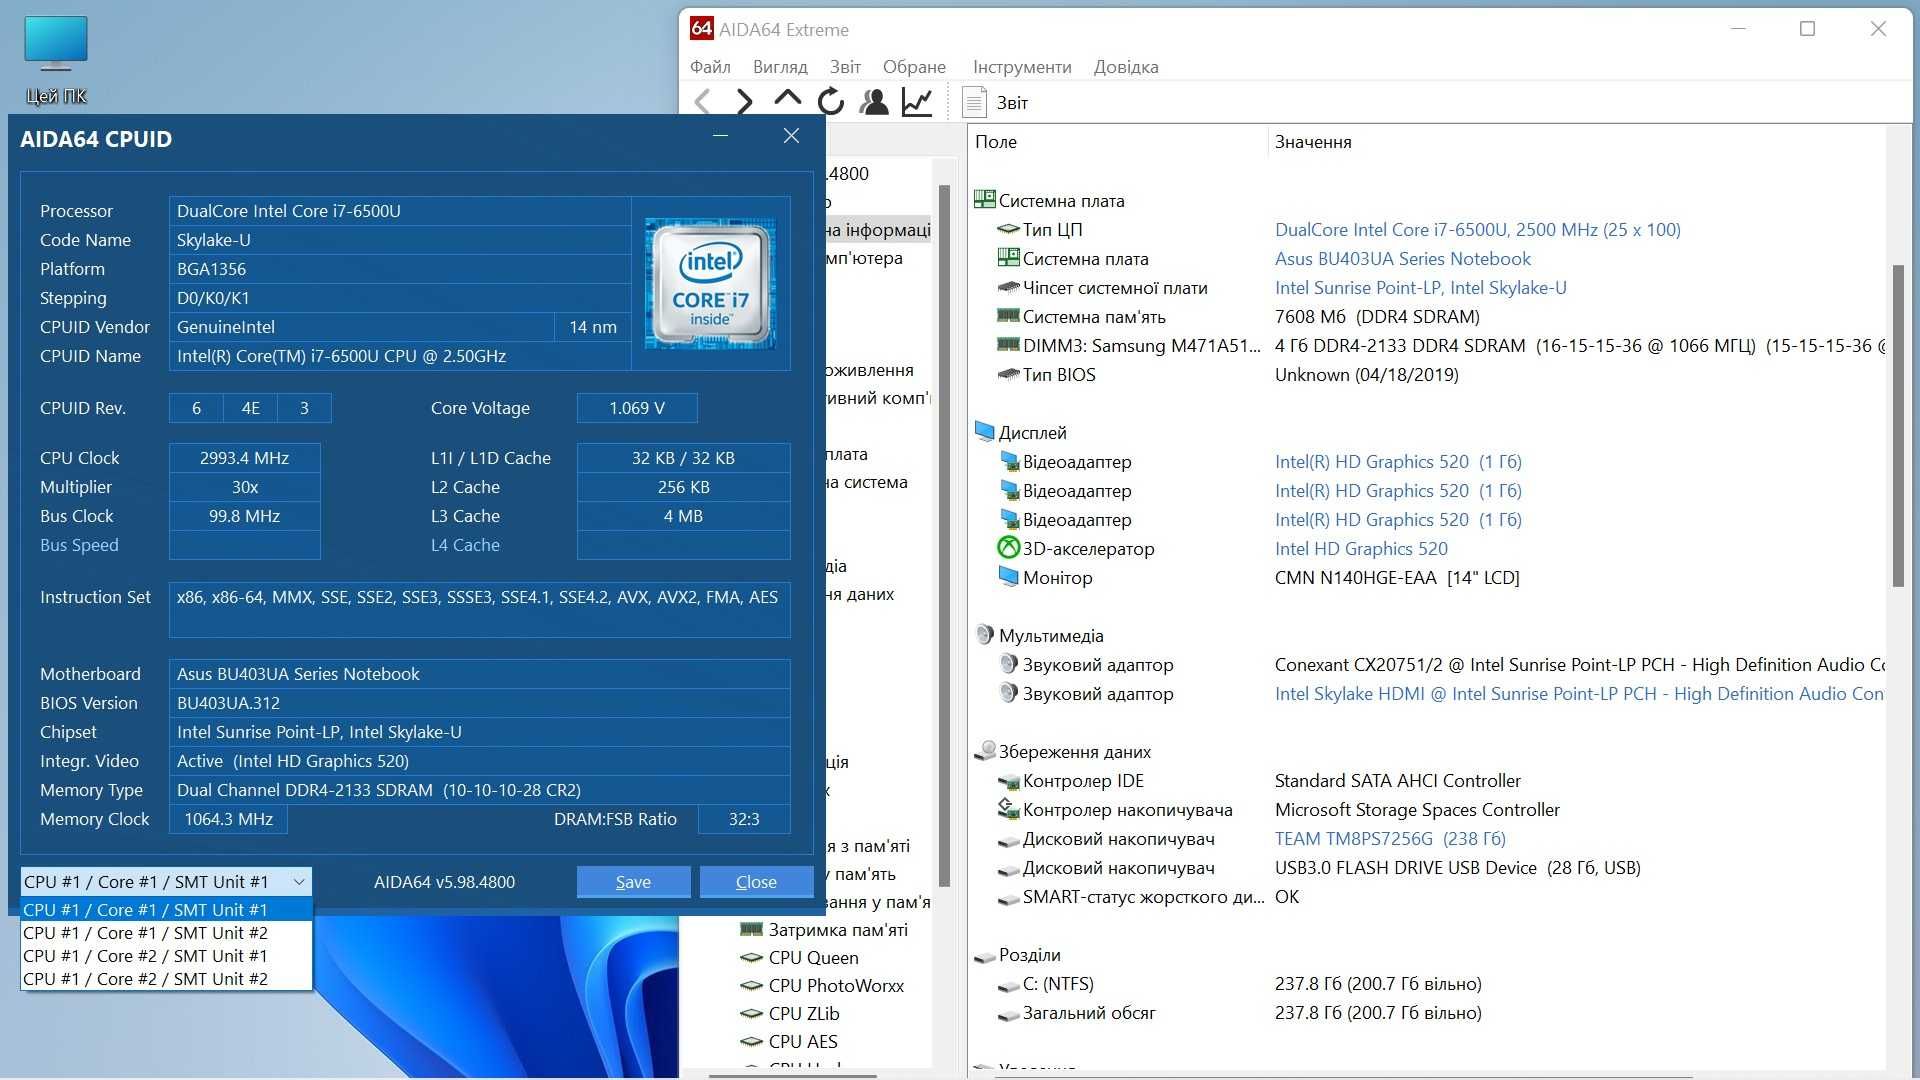Open the Довідка menu
The image size is (1920, 1080).
1126,67
